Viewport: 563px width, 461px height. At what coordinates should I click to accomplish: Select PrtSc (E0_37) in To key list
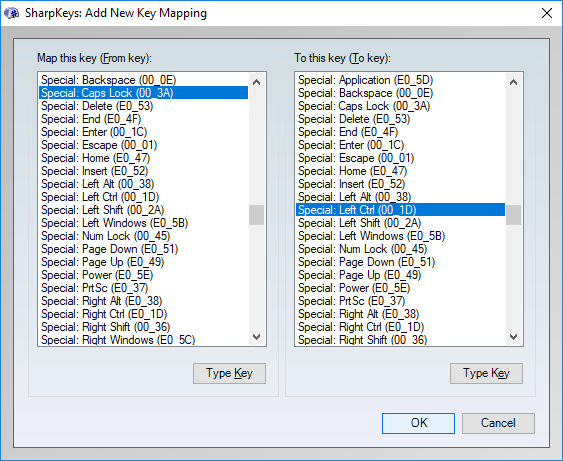[400, 301]
